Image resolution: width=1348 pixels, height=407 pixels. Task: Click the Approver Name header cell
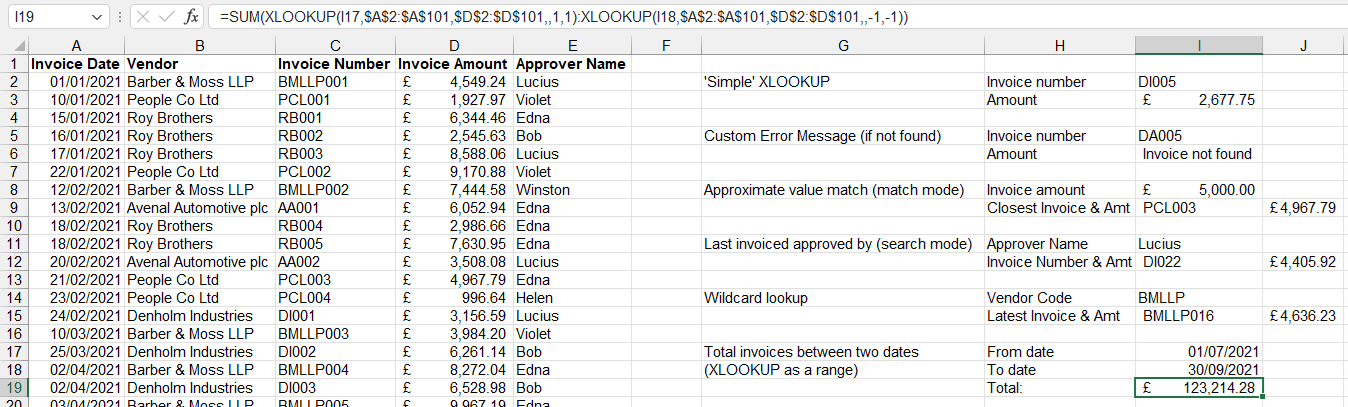tap(571, 64)
